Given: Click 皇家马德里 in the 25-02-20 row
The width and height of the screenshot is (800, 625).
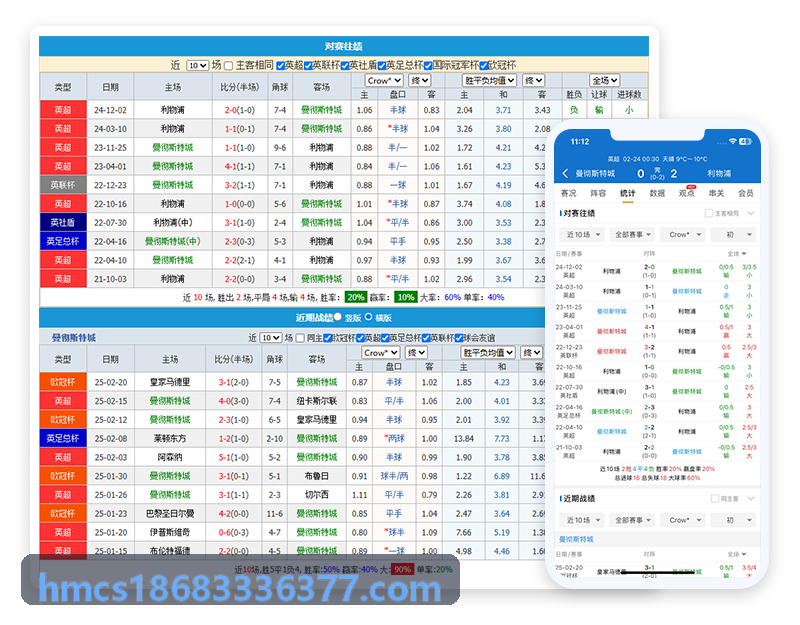Looking at the screenshot, I should [x=169, y=382].
